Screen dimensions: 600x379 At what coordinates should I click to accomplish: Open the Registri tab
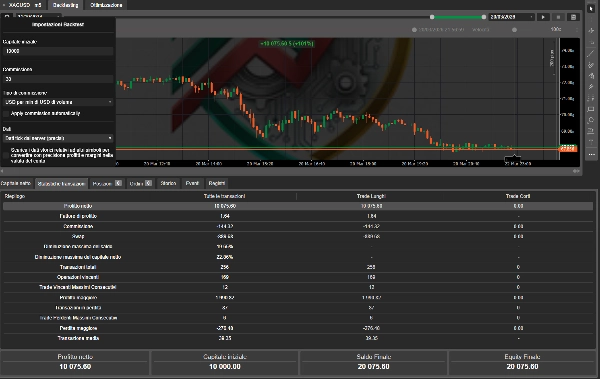[217, 184]
